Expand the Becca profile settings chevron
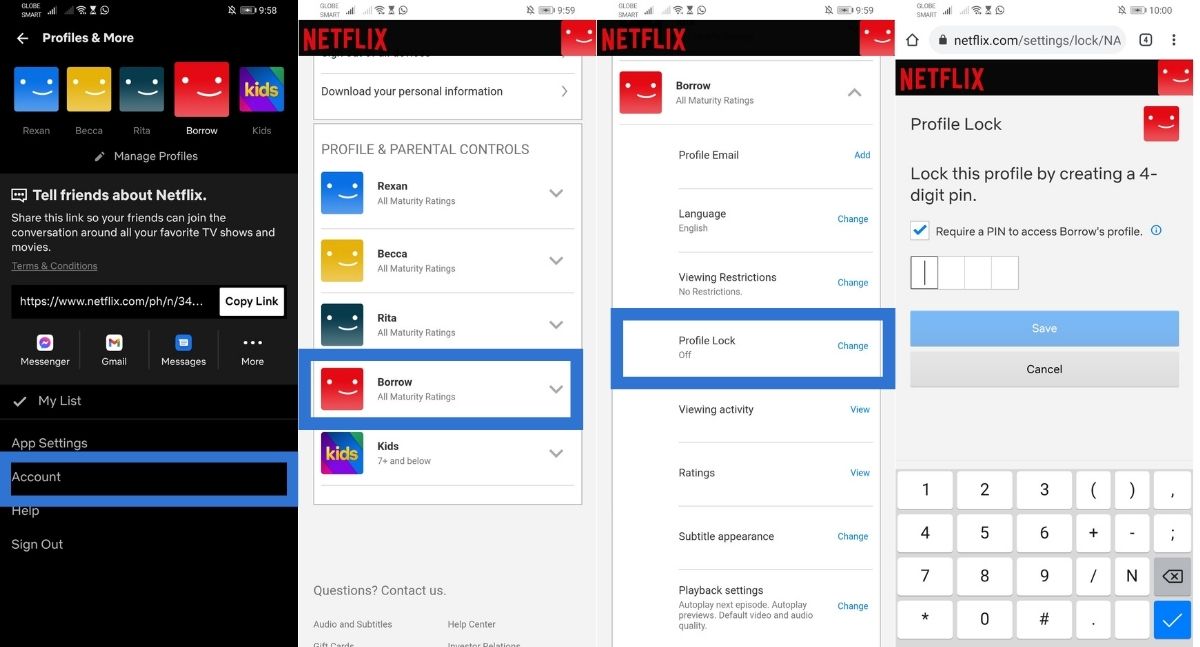This screenshot has width=1200, height=647. (556, 260)
